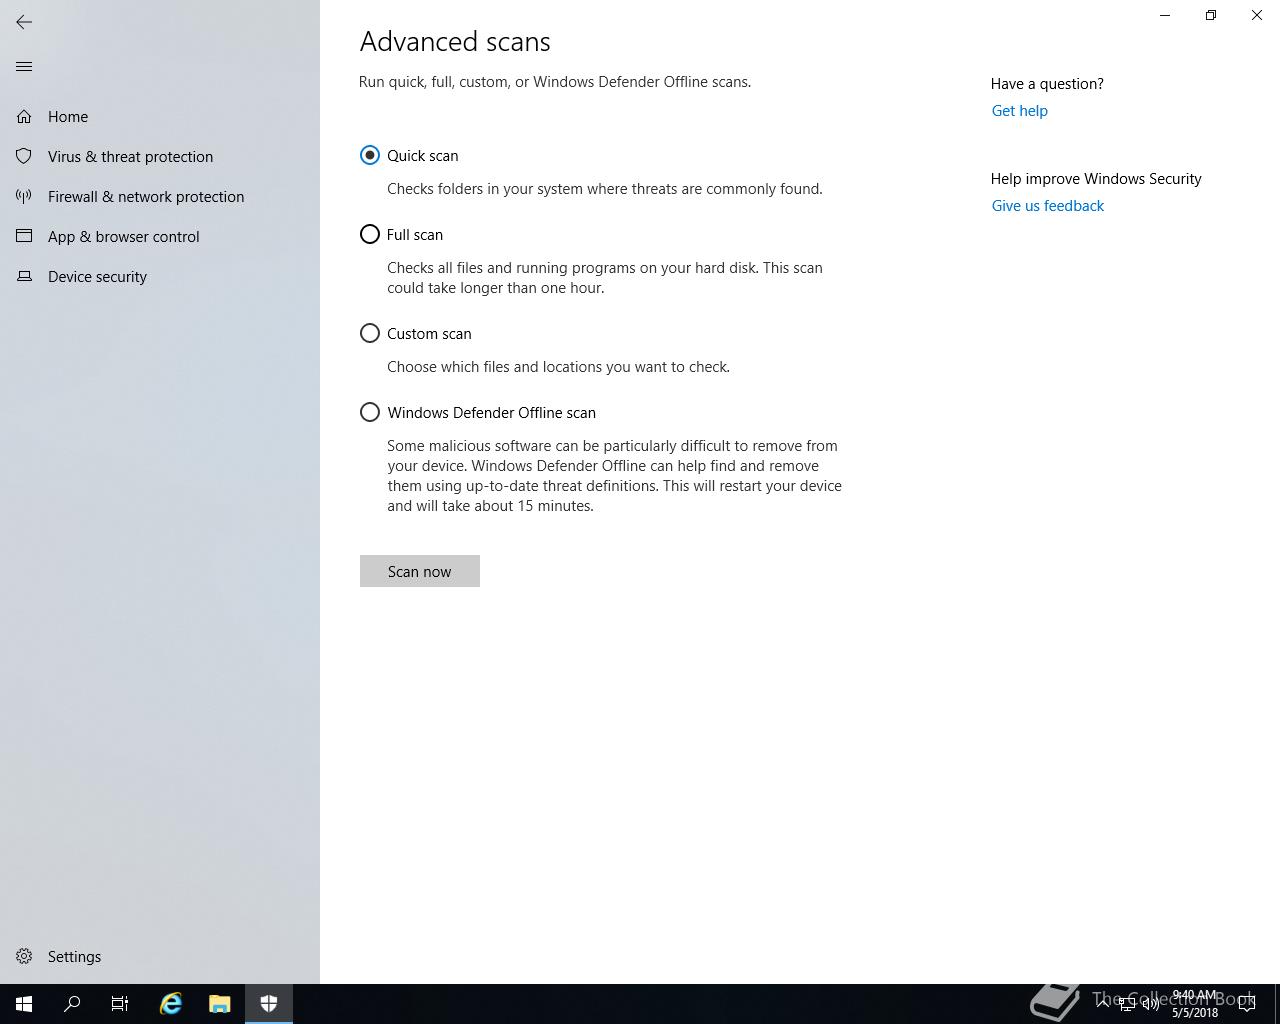1280x1024 pixels.
Task: Select the Full scan radio button
Action: point(370,235)
